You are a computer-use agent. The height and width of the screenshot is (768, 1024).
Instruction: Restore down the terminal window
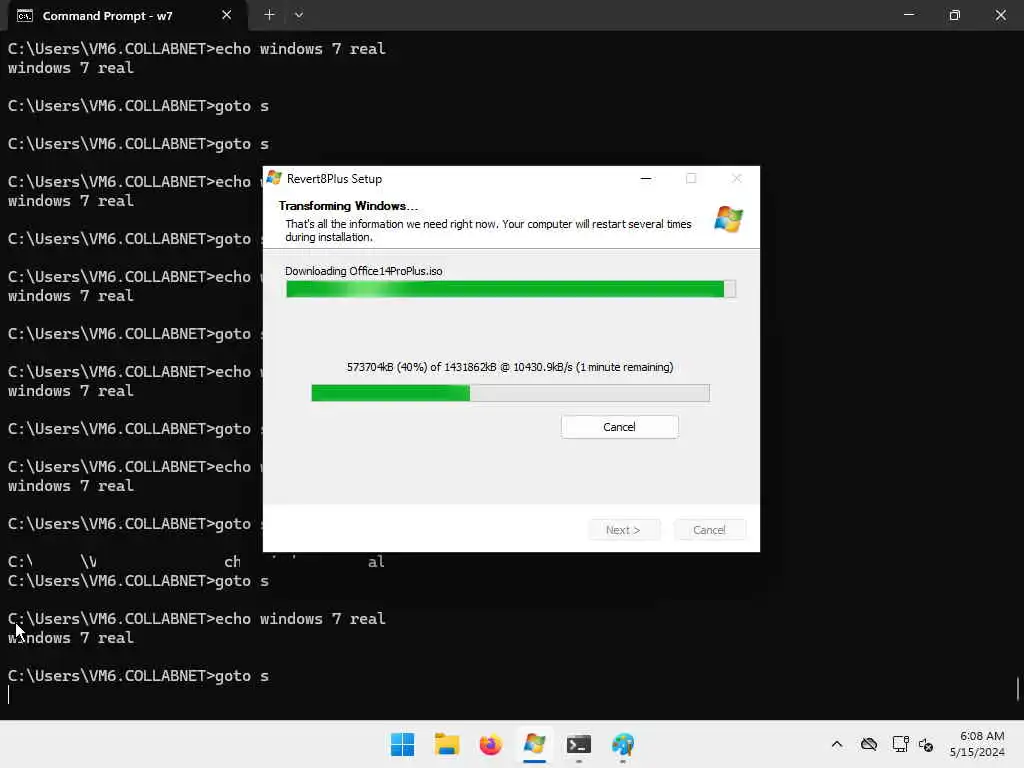point(955,15)
